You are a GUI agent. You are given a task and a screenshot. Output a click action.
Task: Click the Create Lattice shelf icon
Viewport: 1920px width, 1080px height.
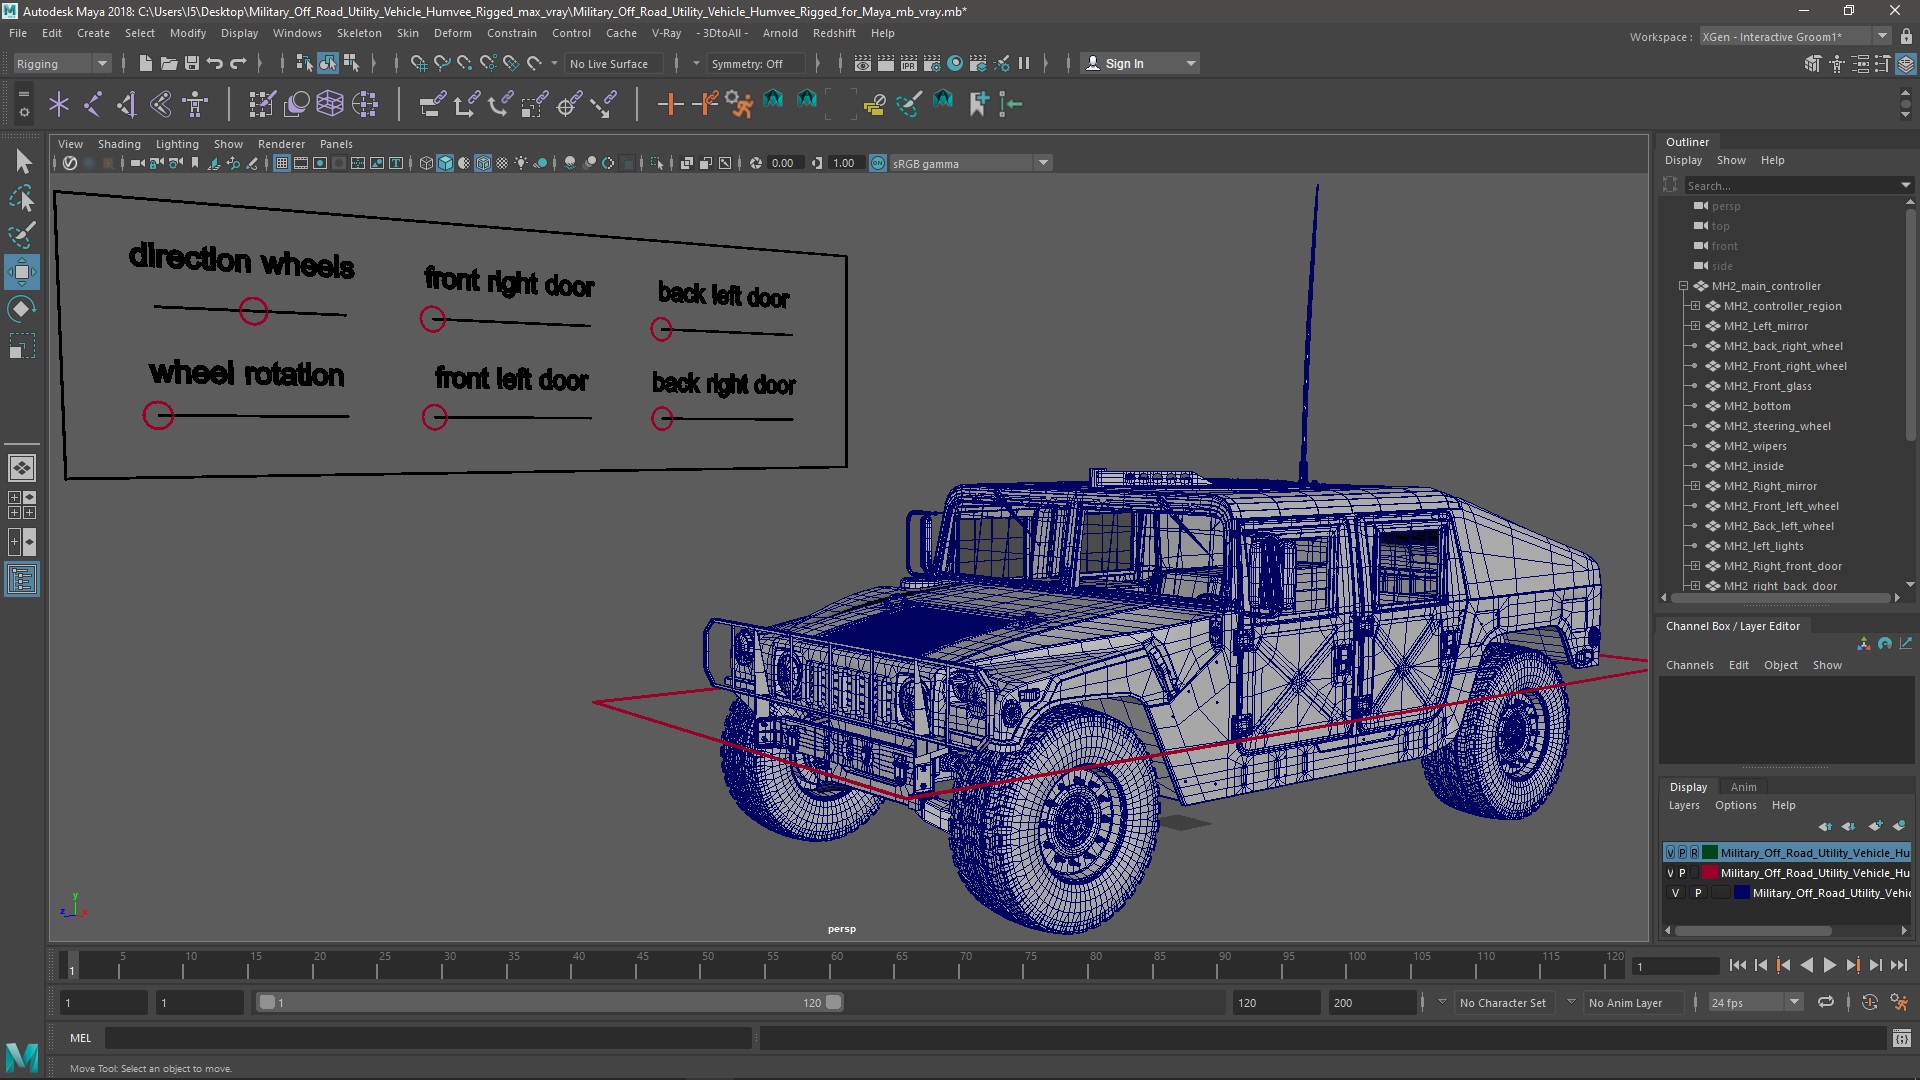(330, 104)
